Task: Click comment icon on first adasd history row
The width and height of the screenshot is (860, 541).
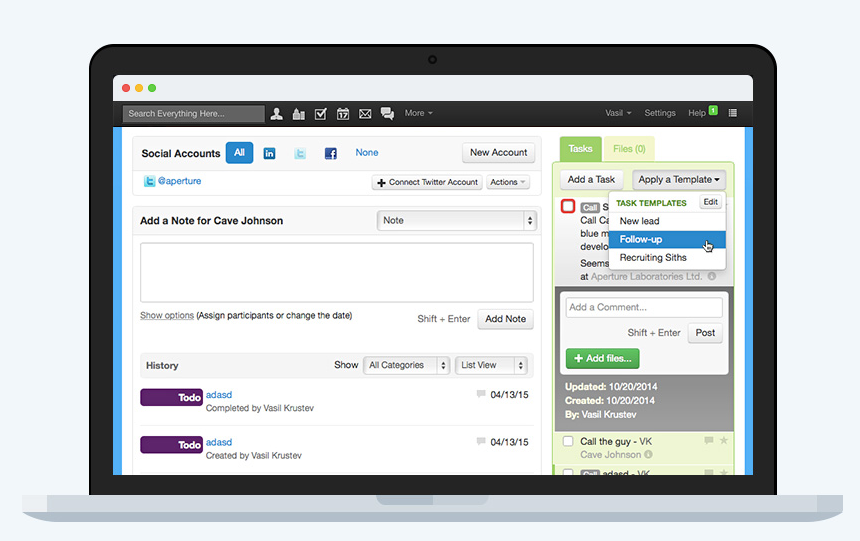Action: point(481,393)
